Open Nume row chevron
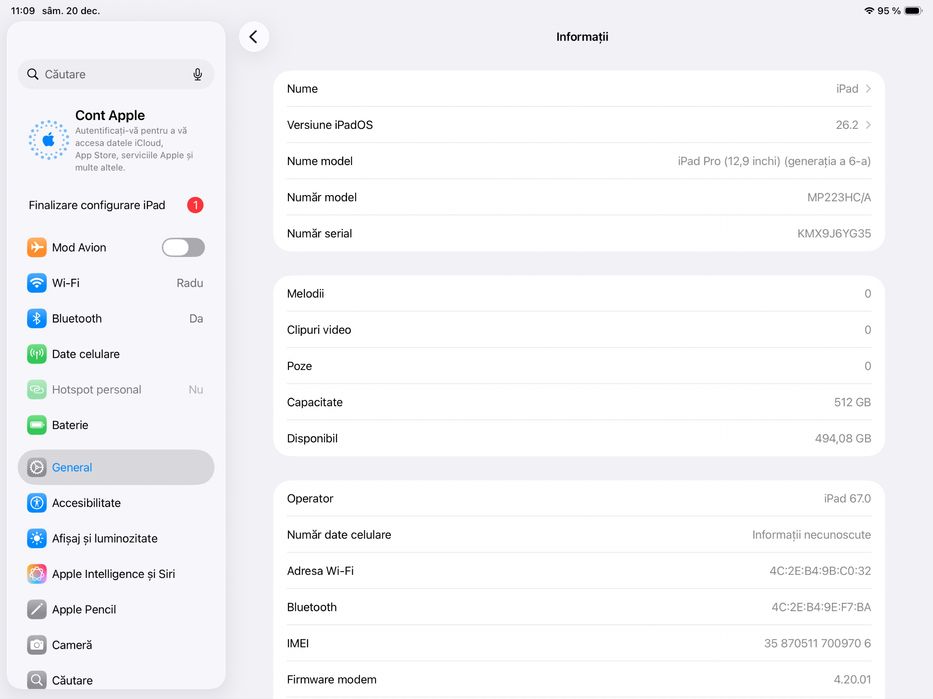This screenshot has height=699, width=933. pos(868,89)
